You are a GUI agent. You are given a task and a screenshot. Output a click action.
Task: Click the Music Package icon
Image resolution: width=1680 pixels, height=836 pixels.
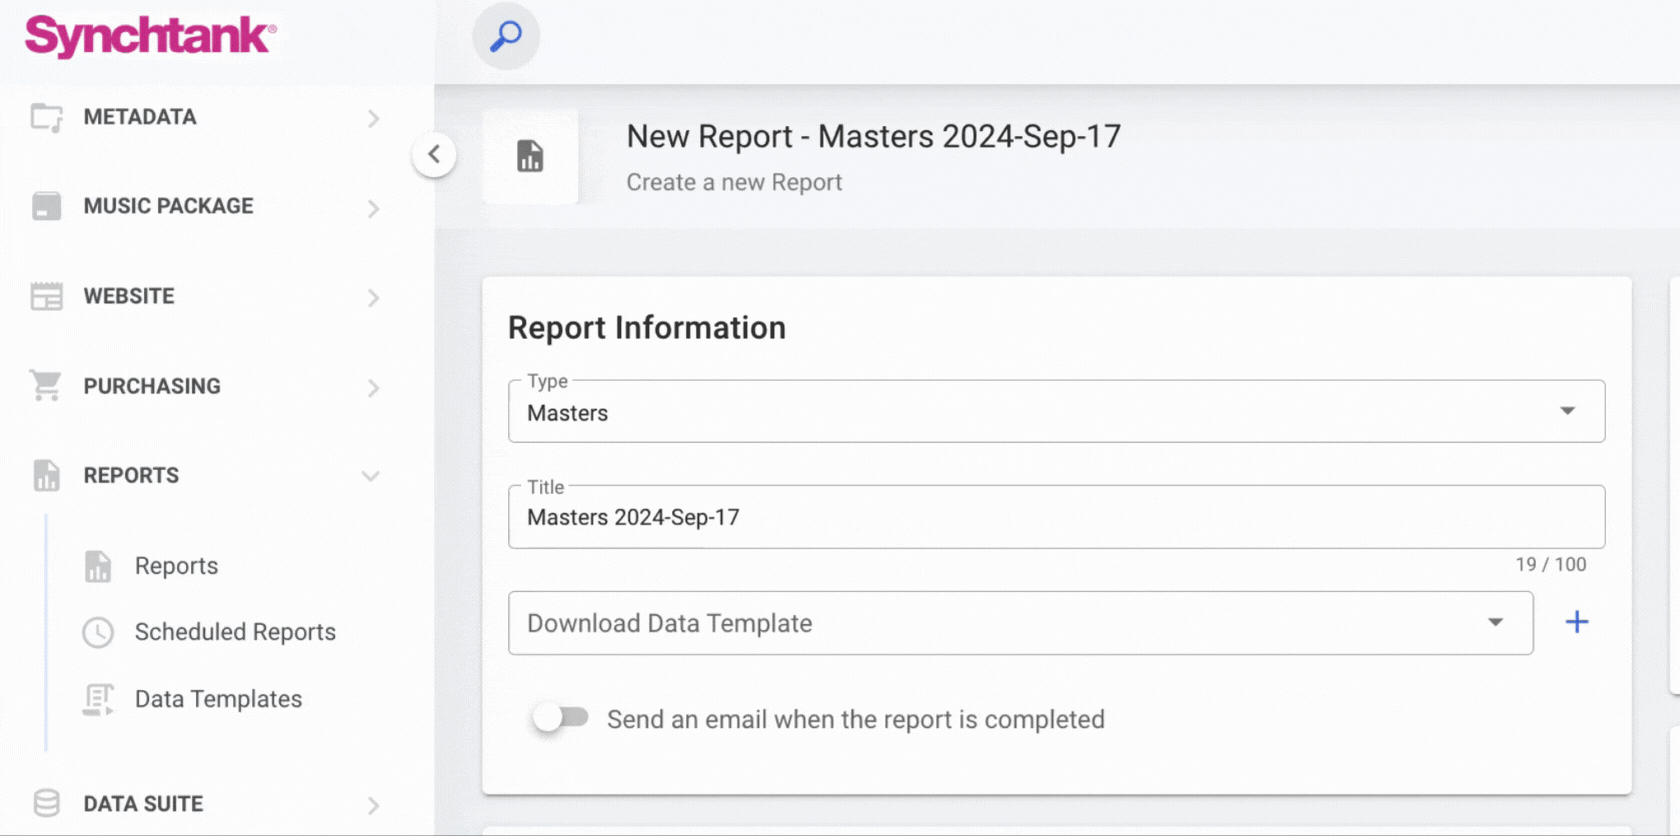[x=46, y=206]
